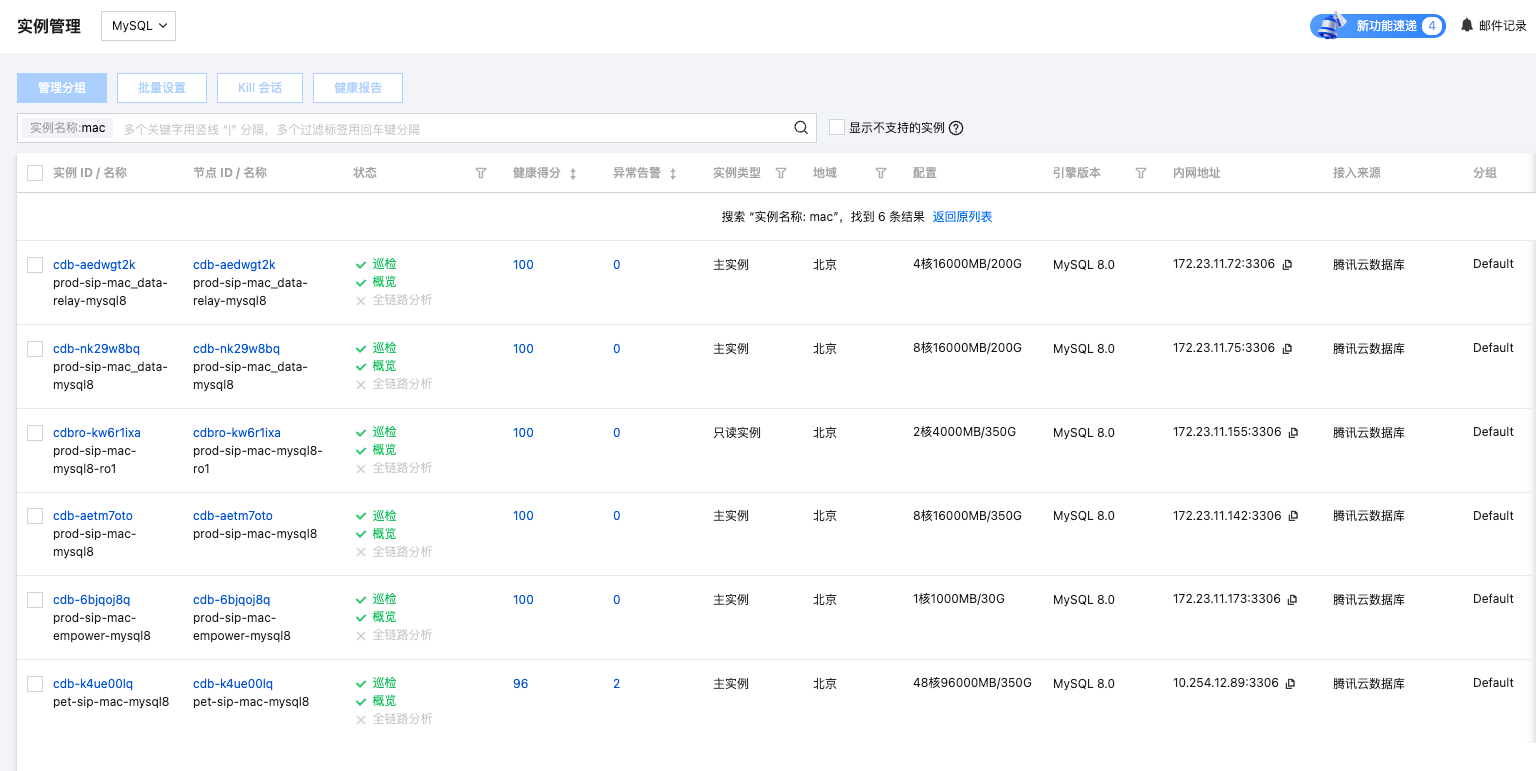This screenshot has height=771, width=1536.
Task: Copy address 172.23.11.72:3306
Action: [1287, 265]
